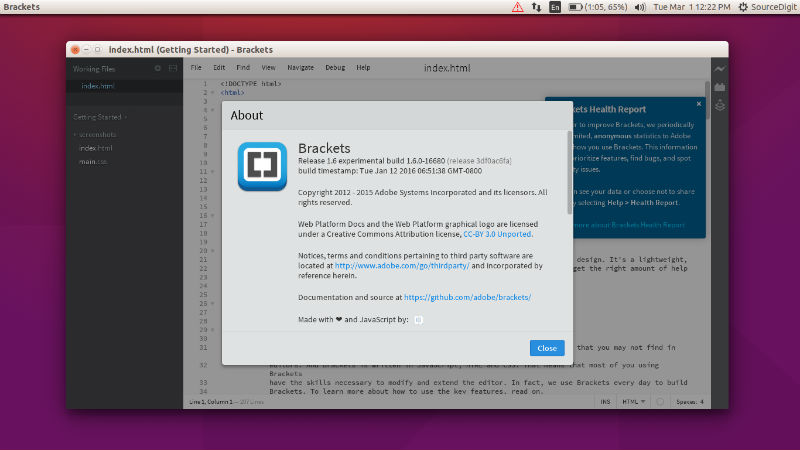Open the adobe.com thirdparty link

tap(402, 266)
